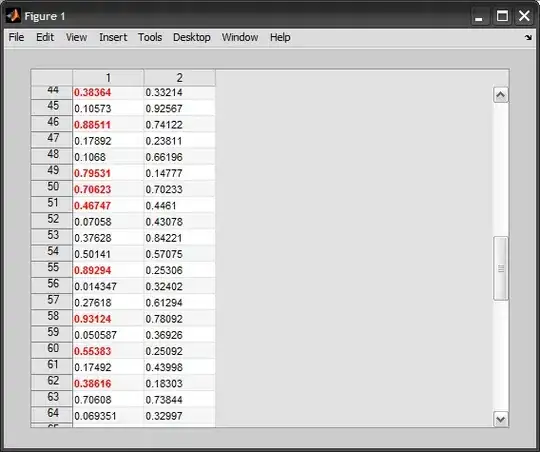Click cell 0.014347

(x=108, y=286)
